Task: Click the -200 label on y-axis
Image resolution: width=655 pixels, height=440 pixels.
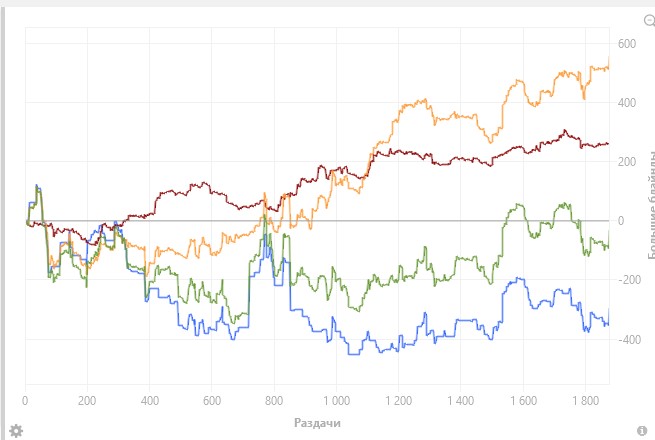Action: (629, 280)
